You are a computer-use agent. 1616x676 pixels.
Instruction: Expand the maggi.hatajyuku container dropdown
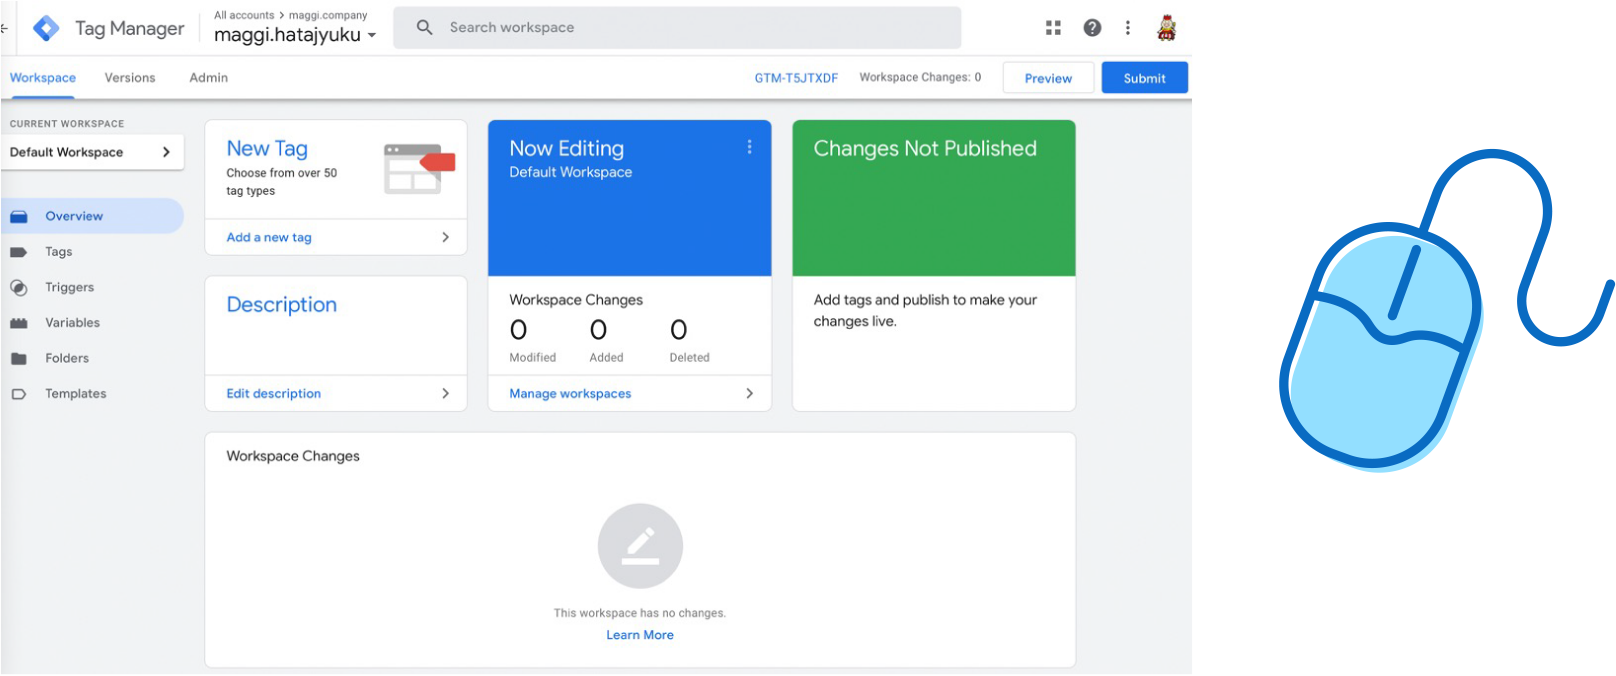click(372, 35)
